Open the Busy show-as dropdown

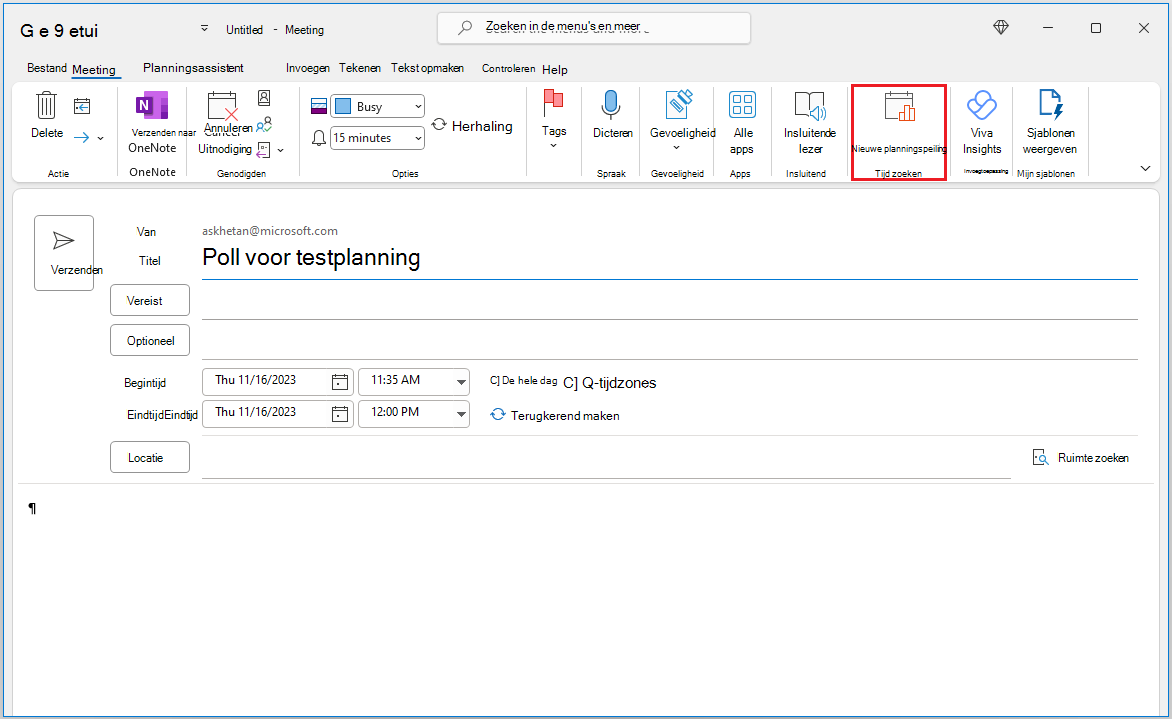pos(377,107)
